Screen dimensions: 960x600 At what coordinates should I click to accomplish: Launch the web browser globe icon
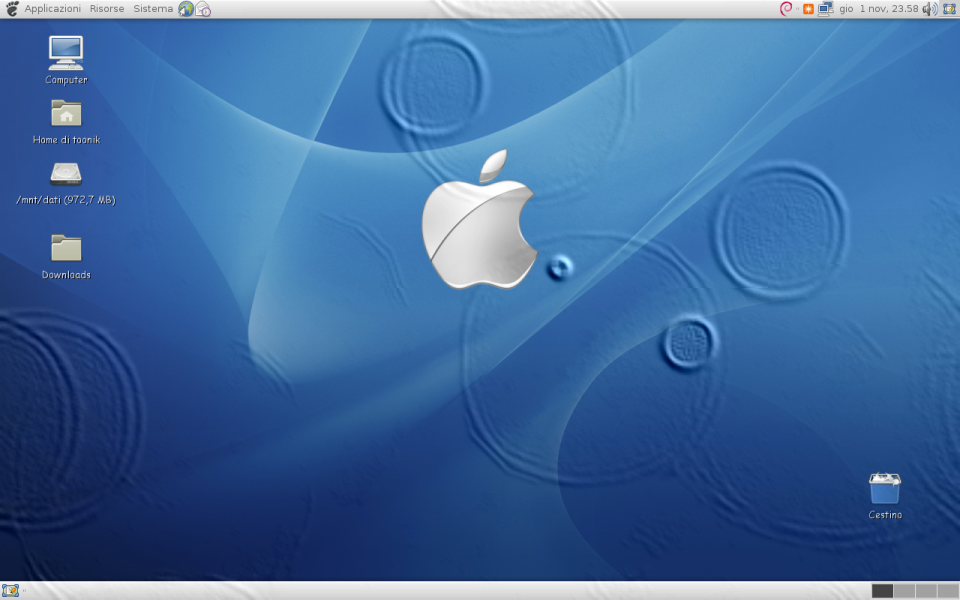coord(186,9)
